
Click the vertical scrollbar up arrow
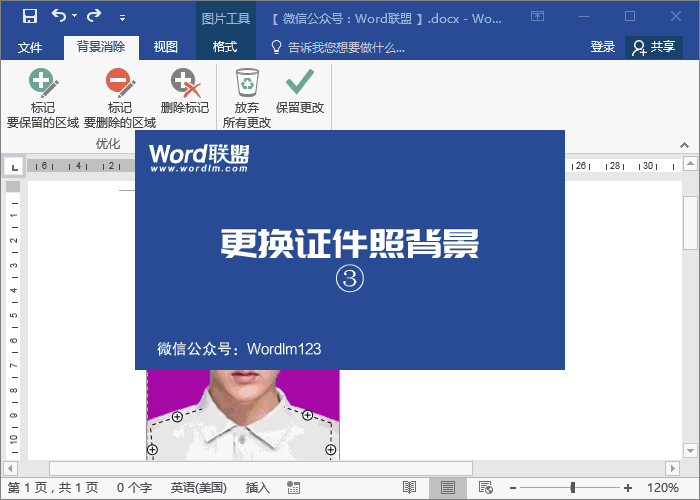pyautogui.click(x=690, y=164)
